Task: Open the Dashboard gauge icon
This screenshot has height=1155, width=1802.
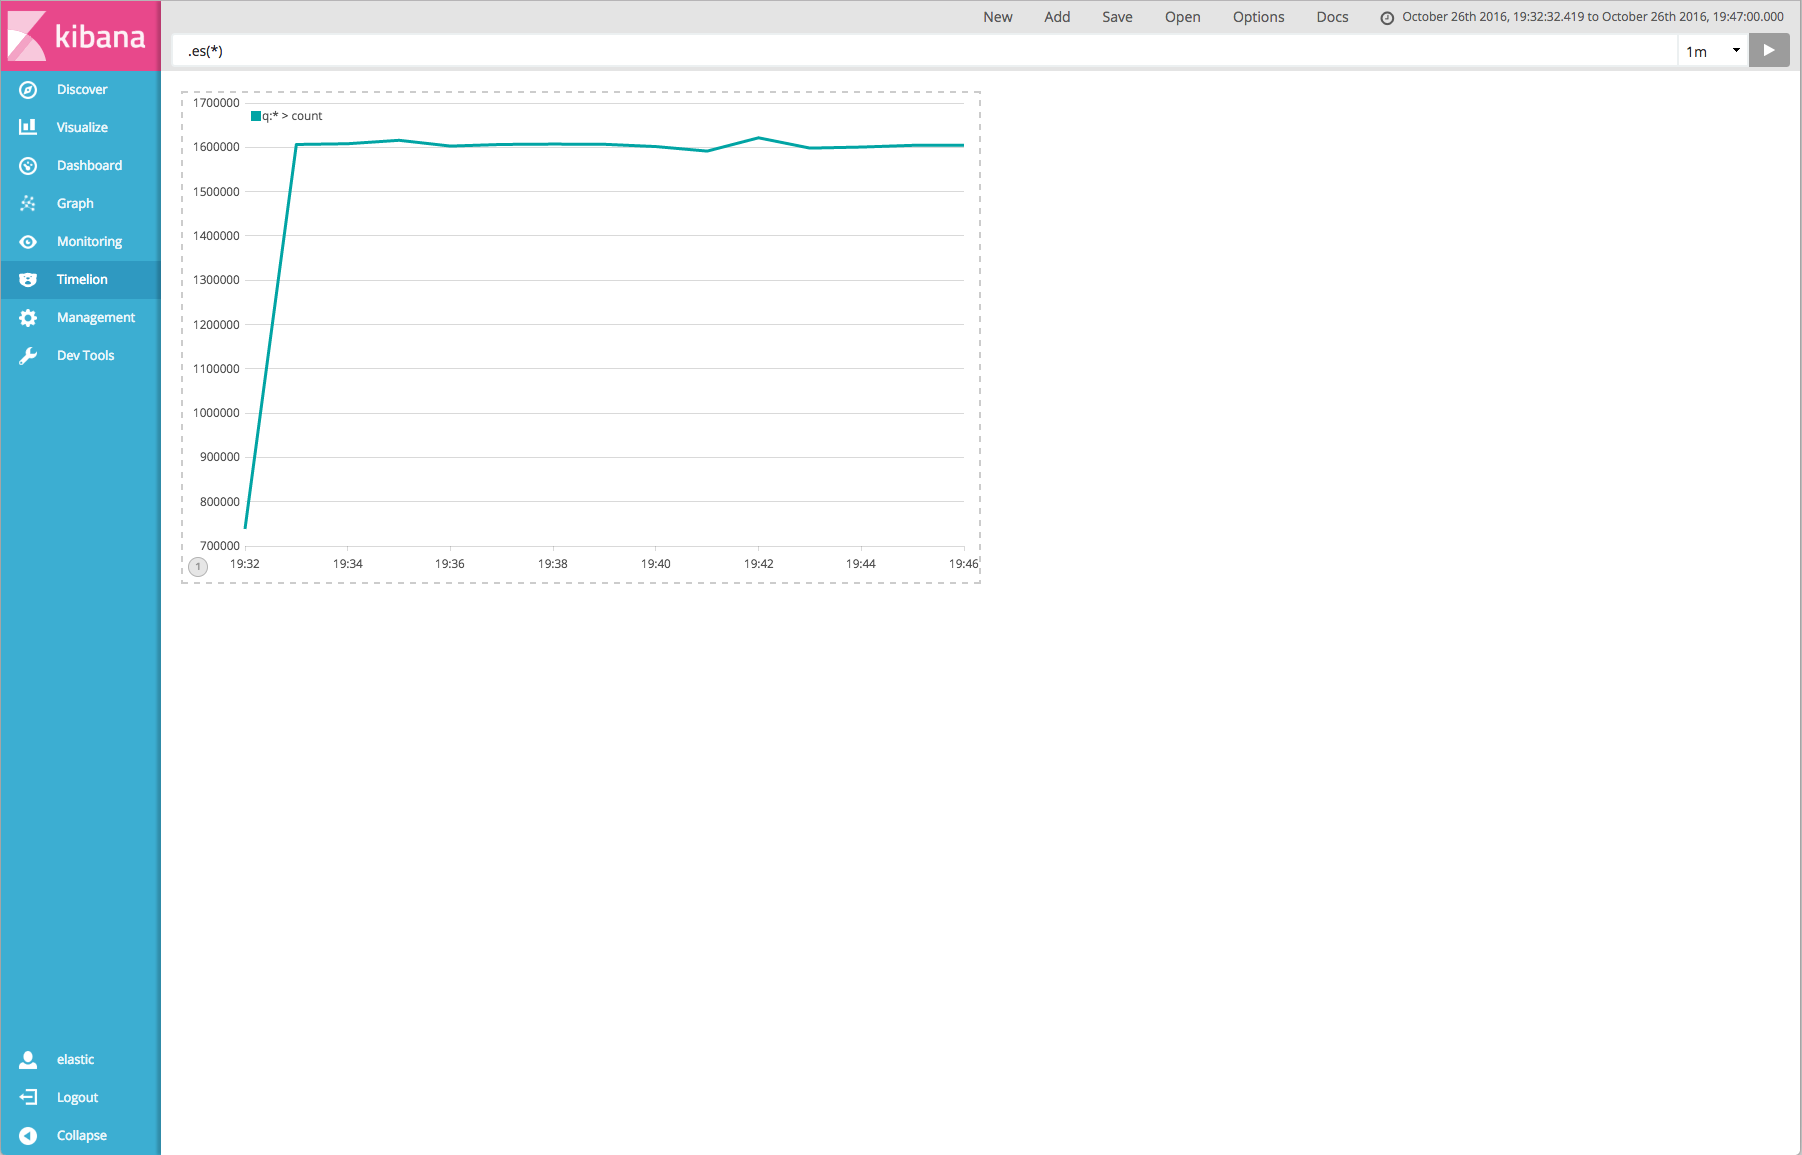Action: click(28, 166)
